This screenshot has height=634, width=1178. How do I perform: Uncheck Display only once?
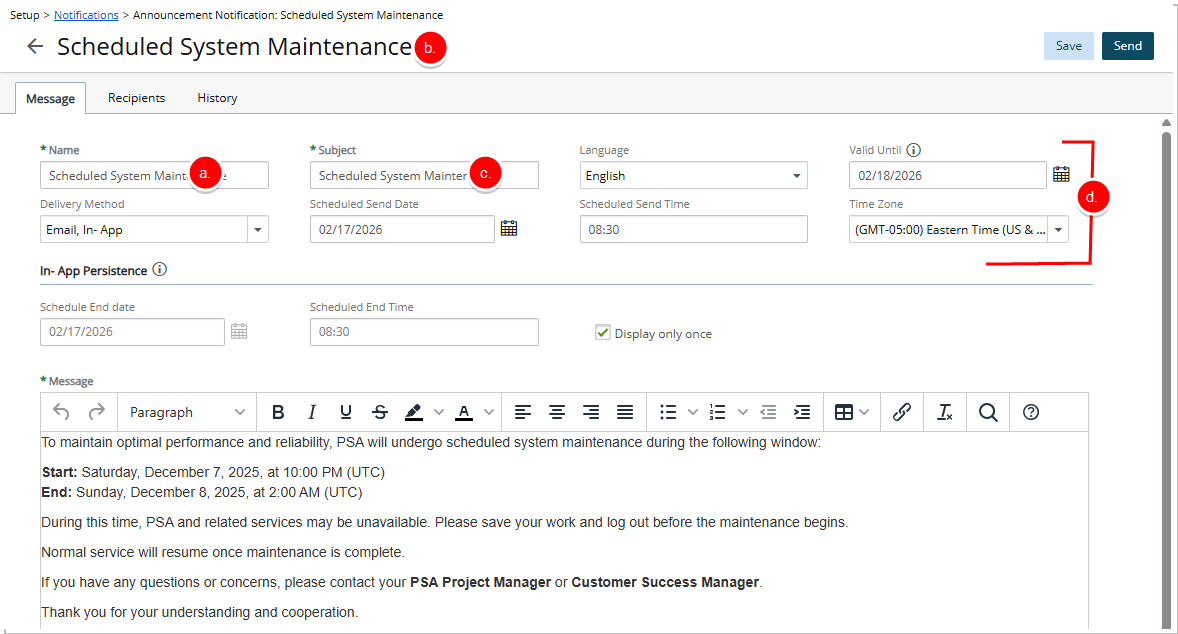tap(602, 332)
